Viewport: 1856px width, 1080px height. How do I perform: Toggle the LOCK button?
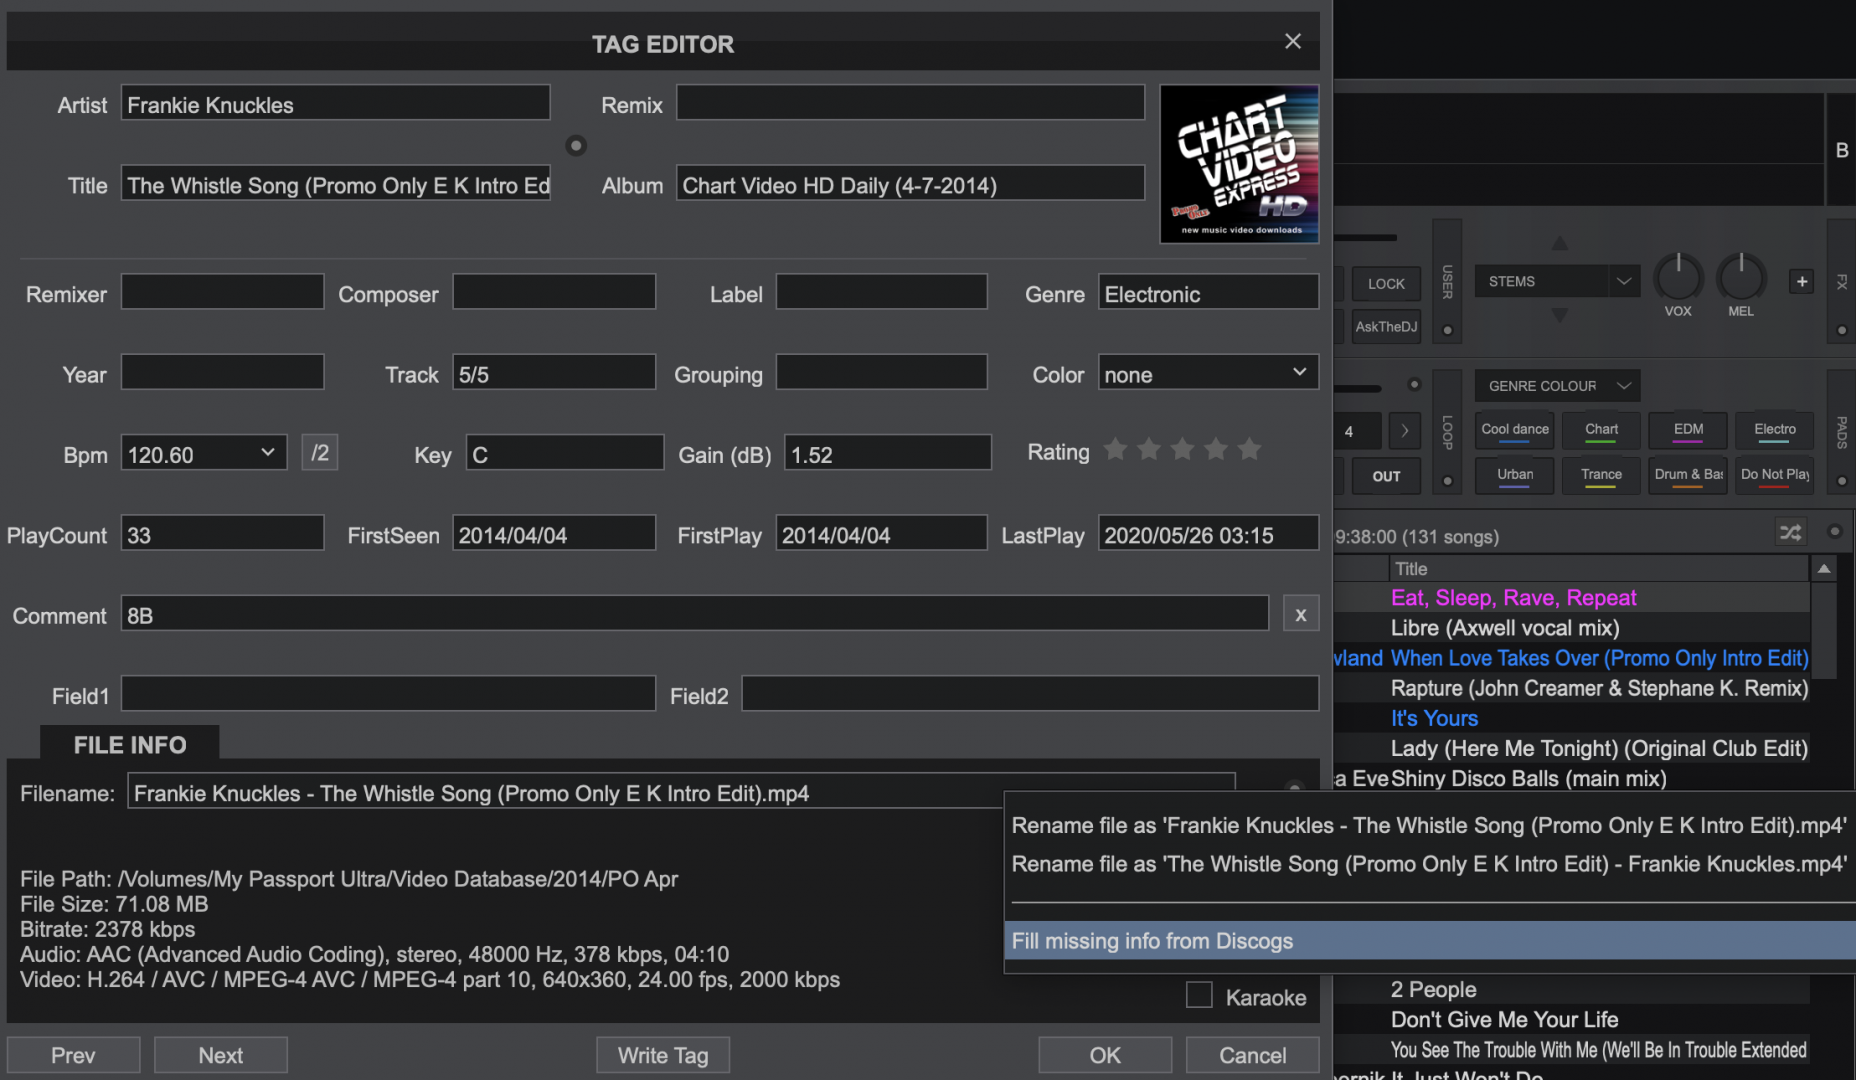pyautogui.click(x=1386, y=284)
